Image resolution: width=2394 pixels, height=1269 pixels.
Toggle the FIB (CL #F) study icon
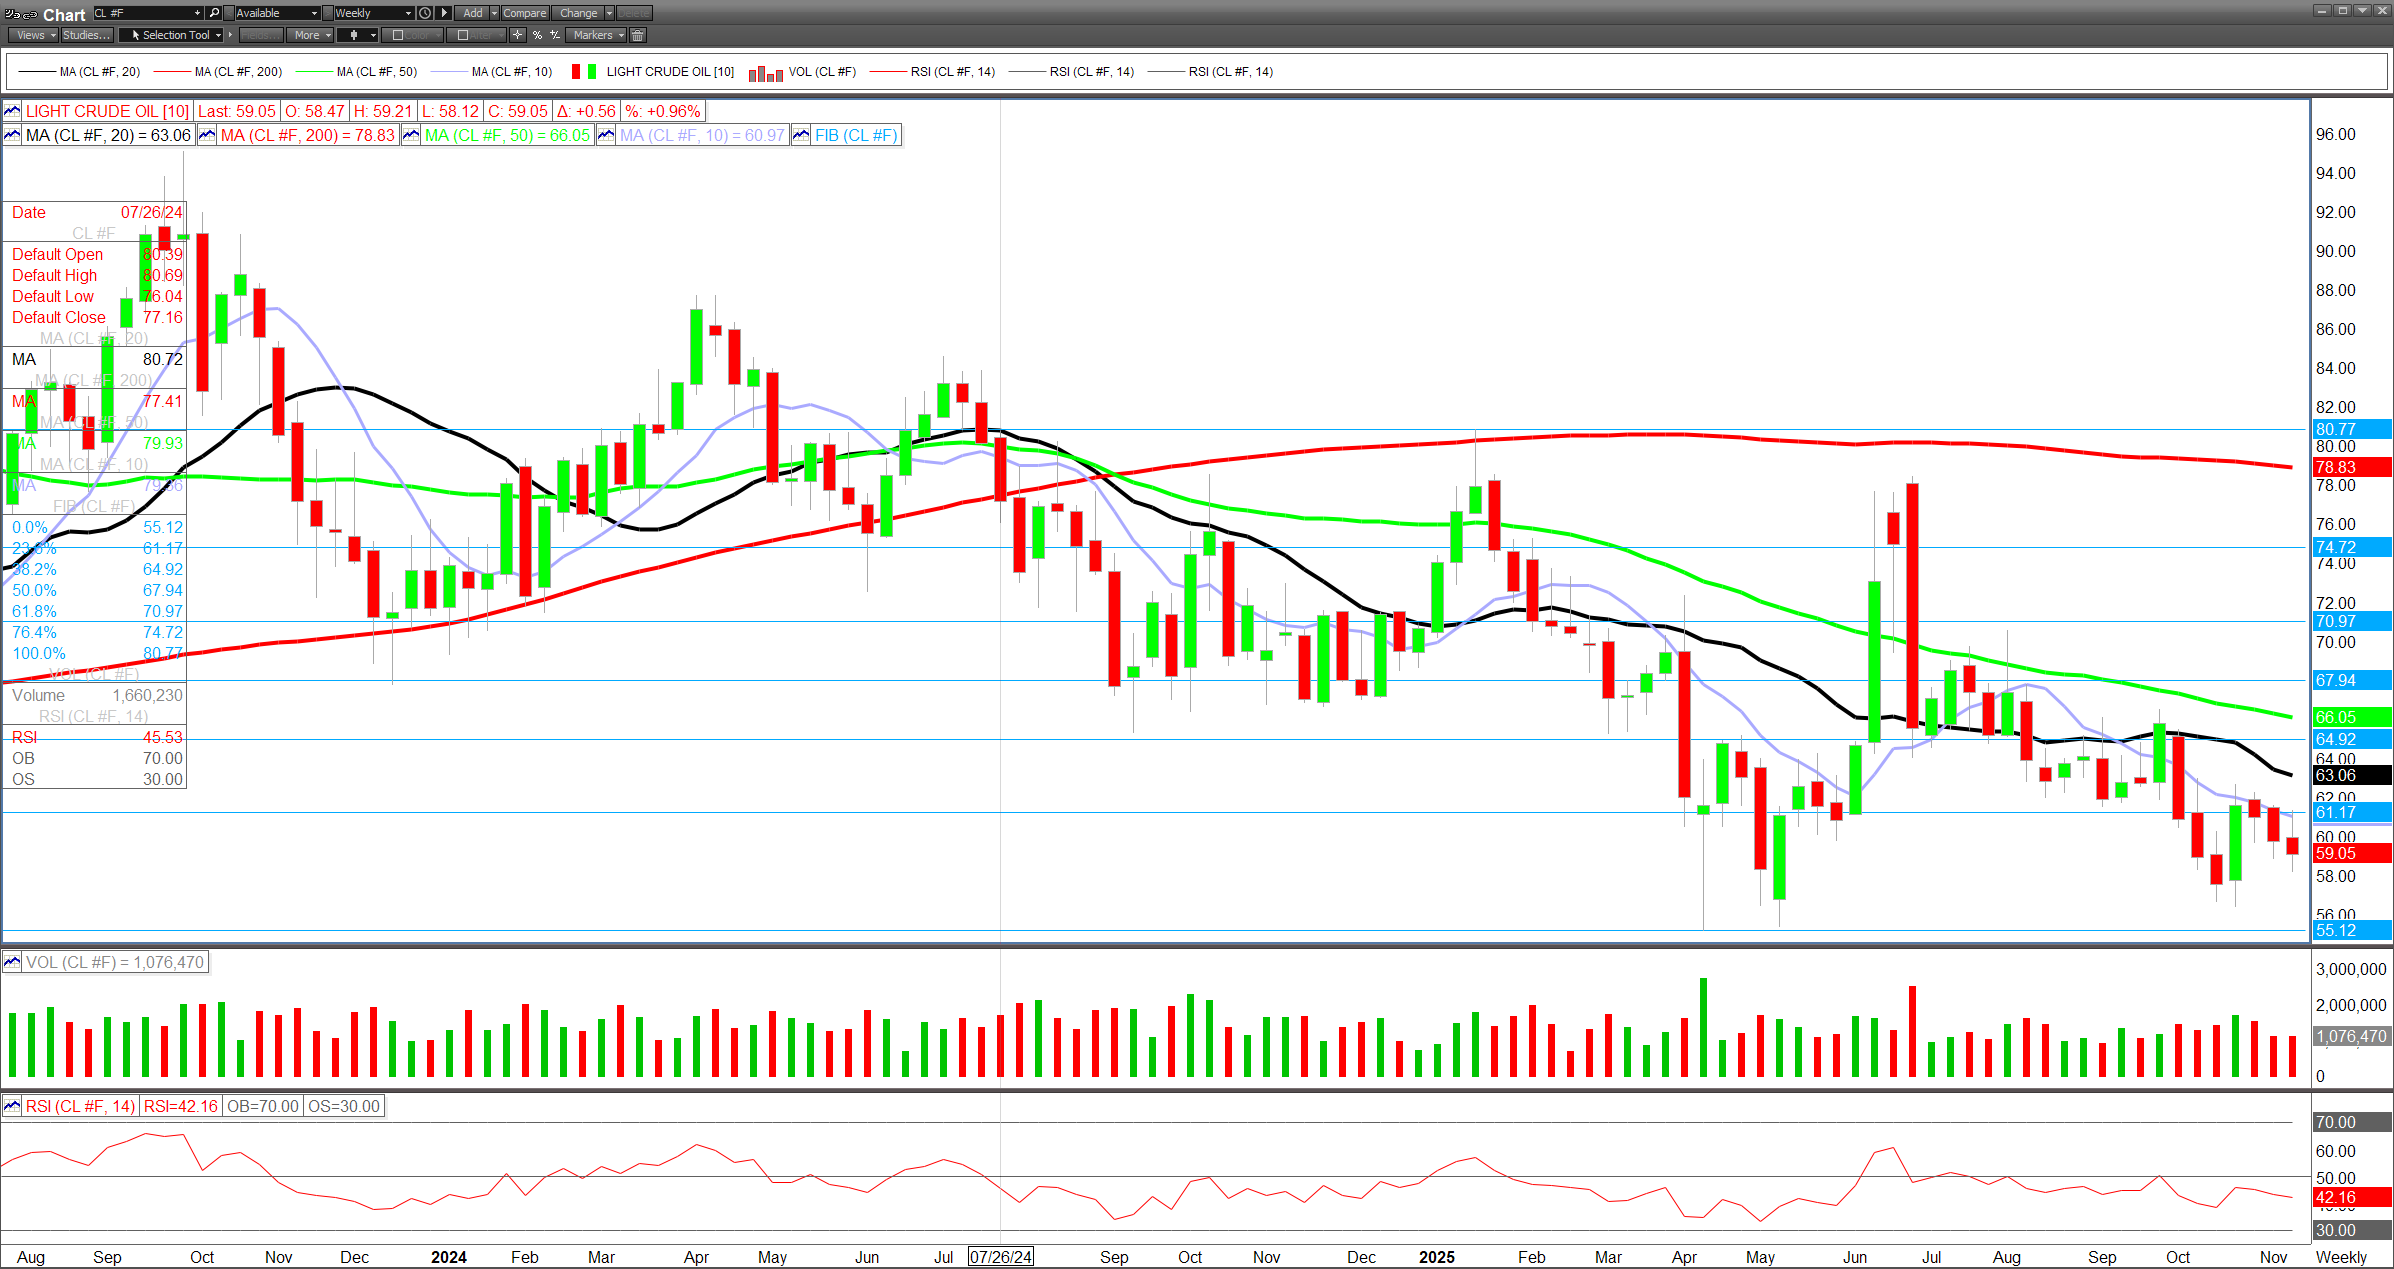click(x=801, y=135)
